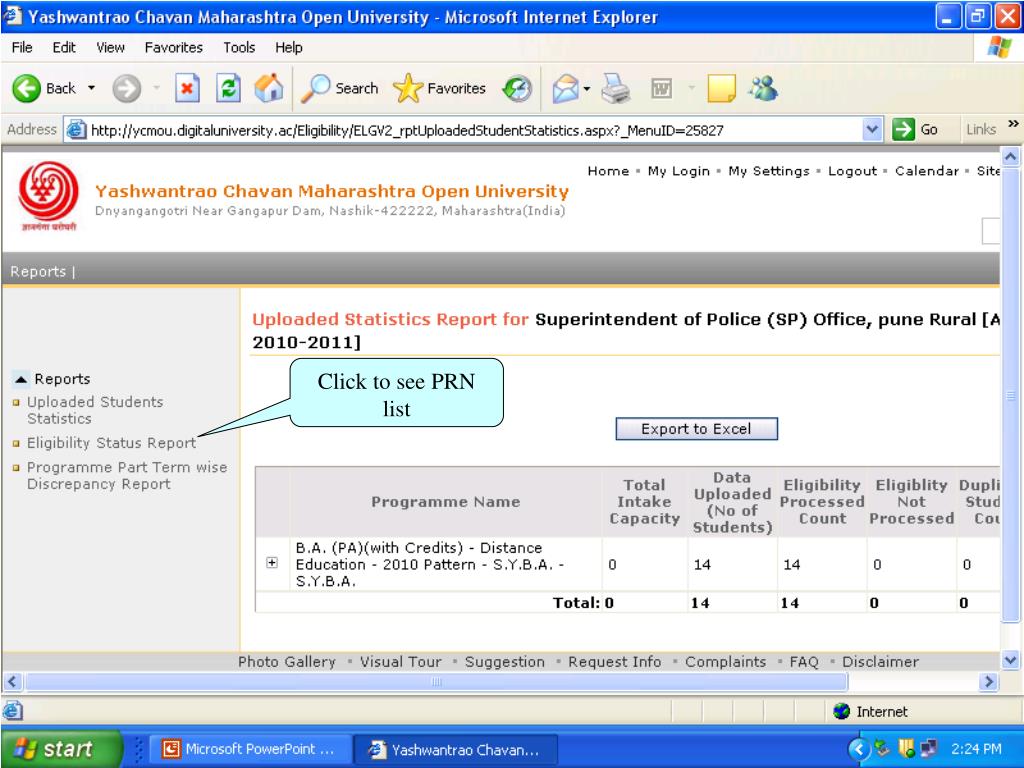1024x768 pixels.
Task: Click the 2:24 PM system clock
Action: coord(976,749)
